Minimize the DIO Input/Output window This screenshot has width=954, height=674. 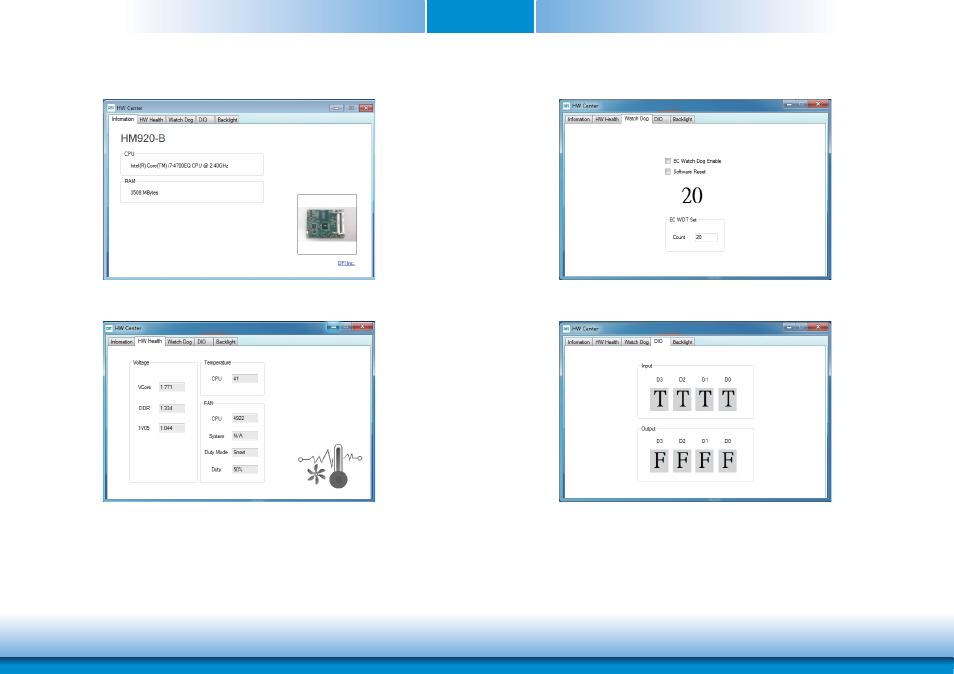(x=790, y=327)
